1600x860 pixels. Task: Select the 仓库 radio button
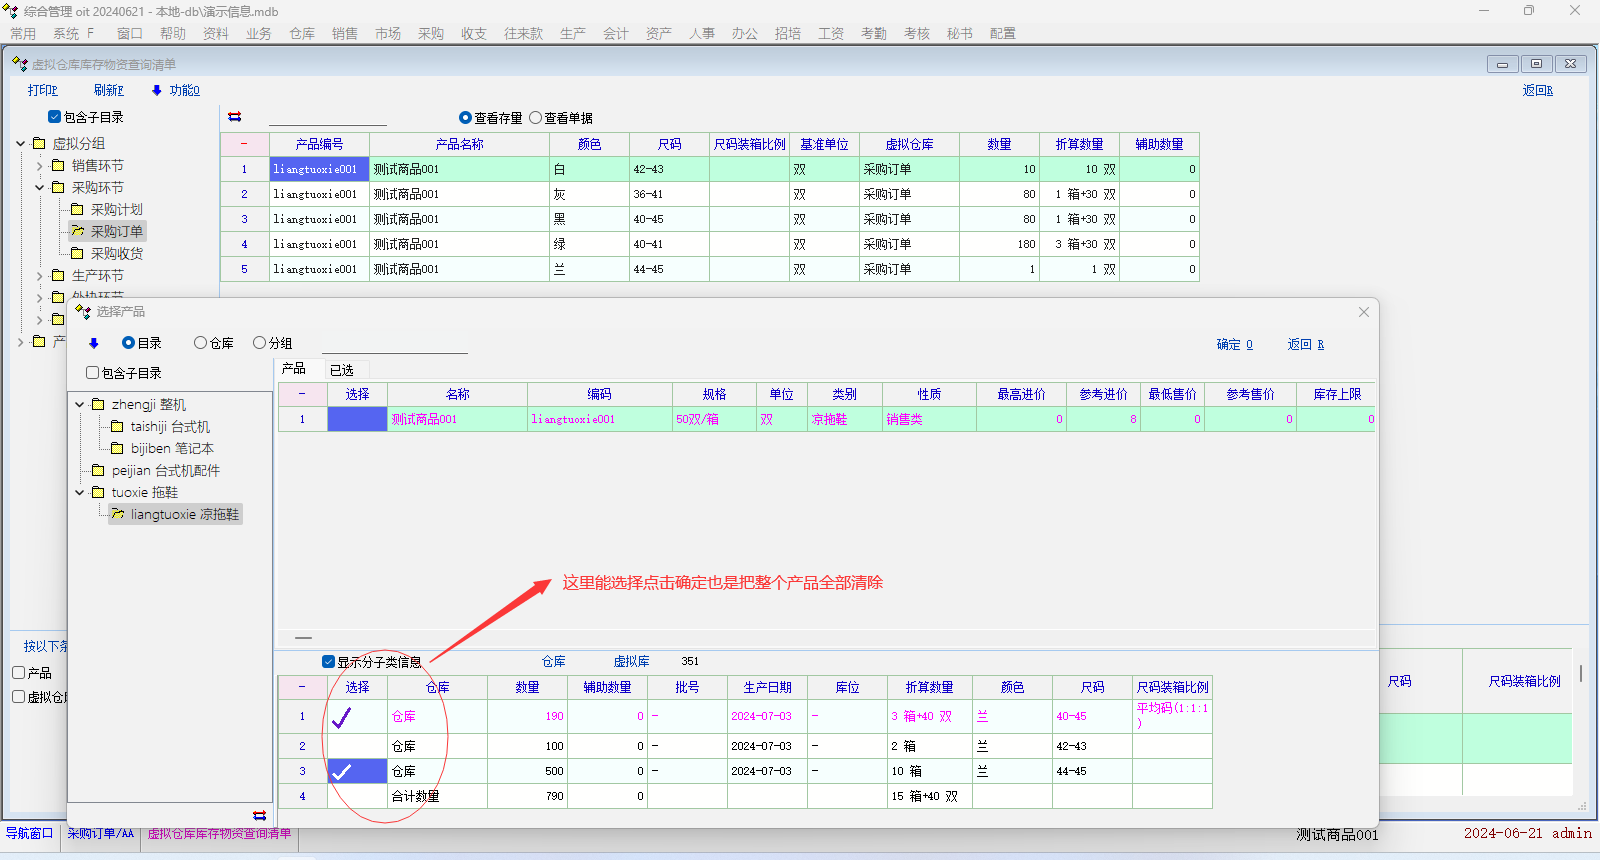(x=200, y=343)
